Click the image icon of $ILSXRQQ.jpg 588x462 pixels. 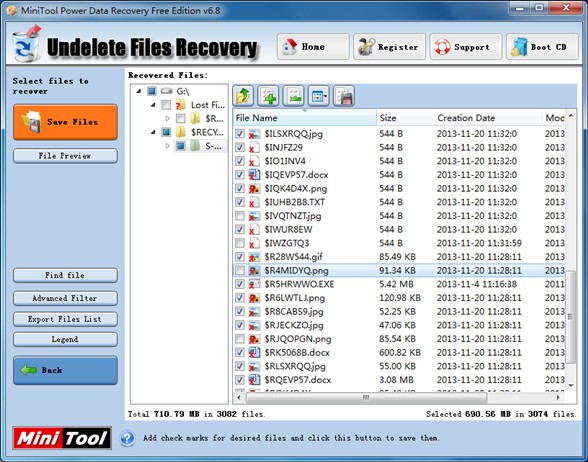(x=254, y=134)
